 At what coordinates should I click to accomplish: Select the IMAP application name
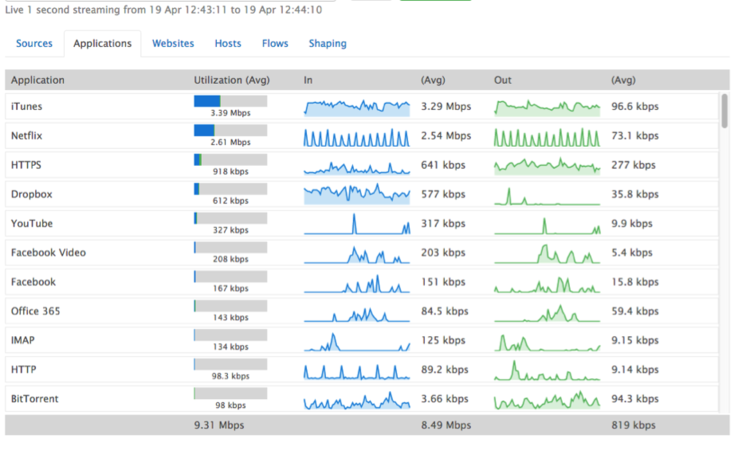pos(23,340)
